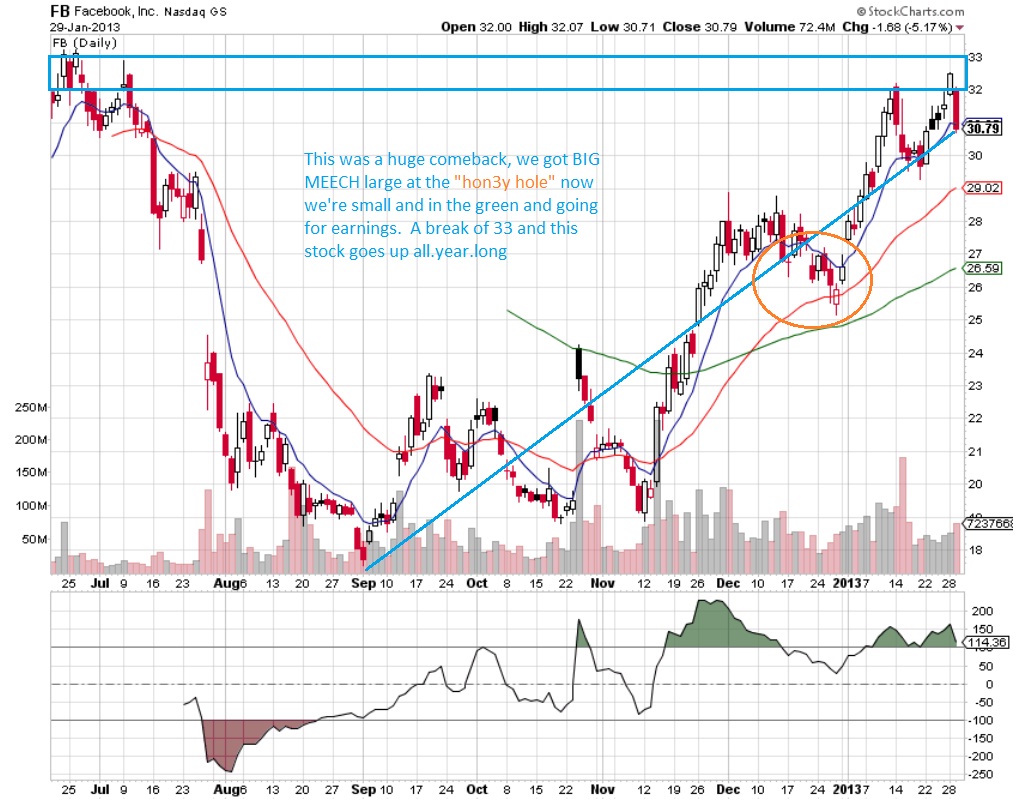1021x802 pixels.
Task: Click Aug on the indicator panel's date axis
Action: tap(226, 790)
